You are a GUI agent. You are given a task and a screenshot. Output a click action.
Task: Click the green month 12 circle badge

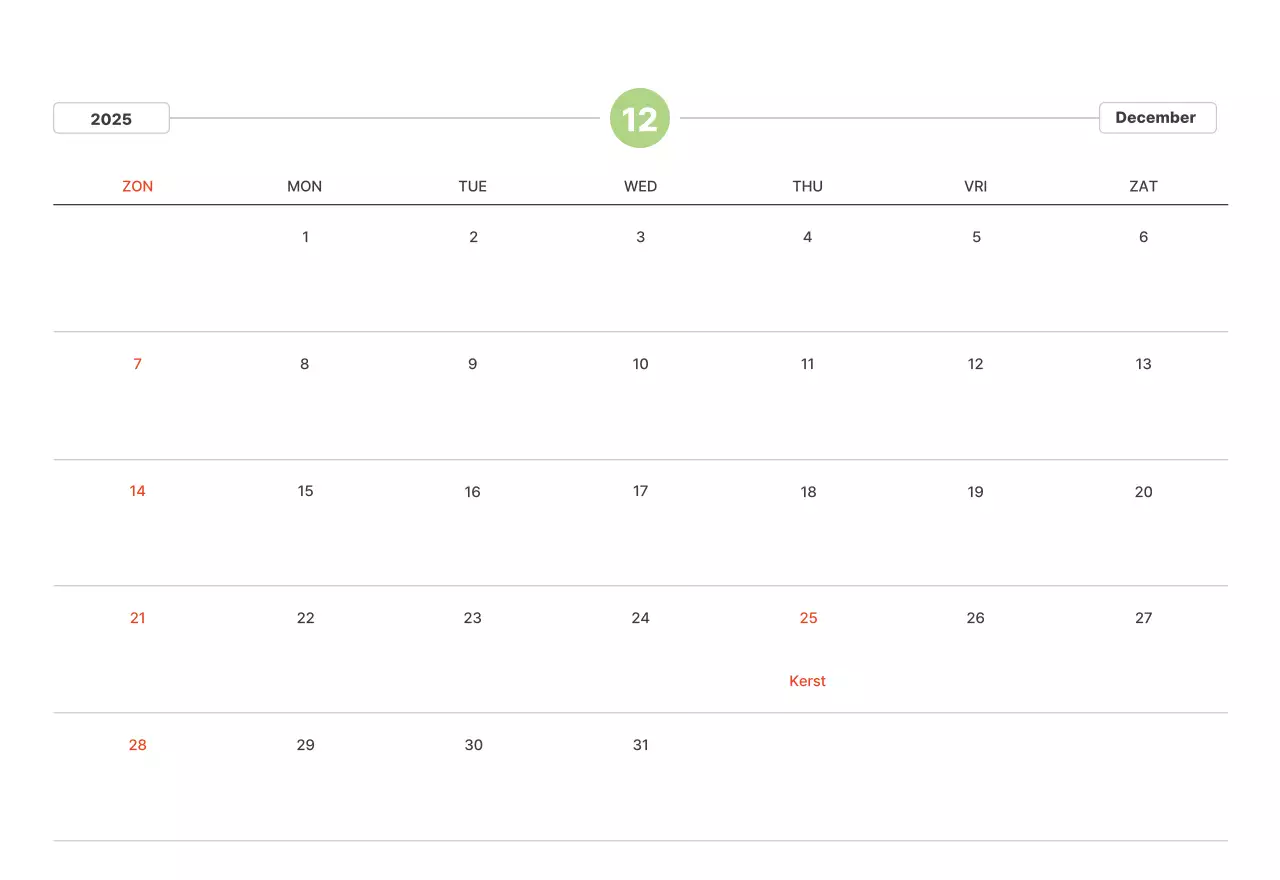click(x=640, y=119)
